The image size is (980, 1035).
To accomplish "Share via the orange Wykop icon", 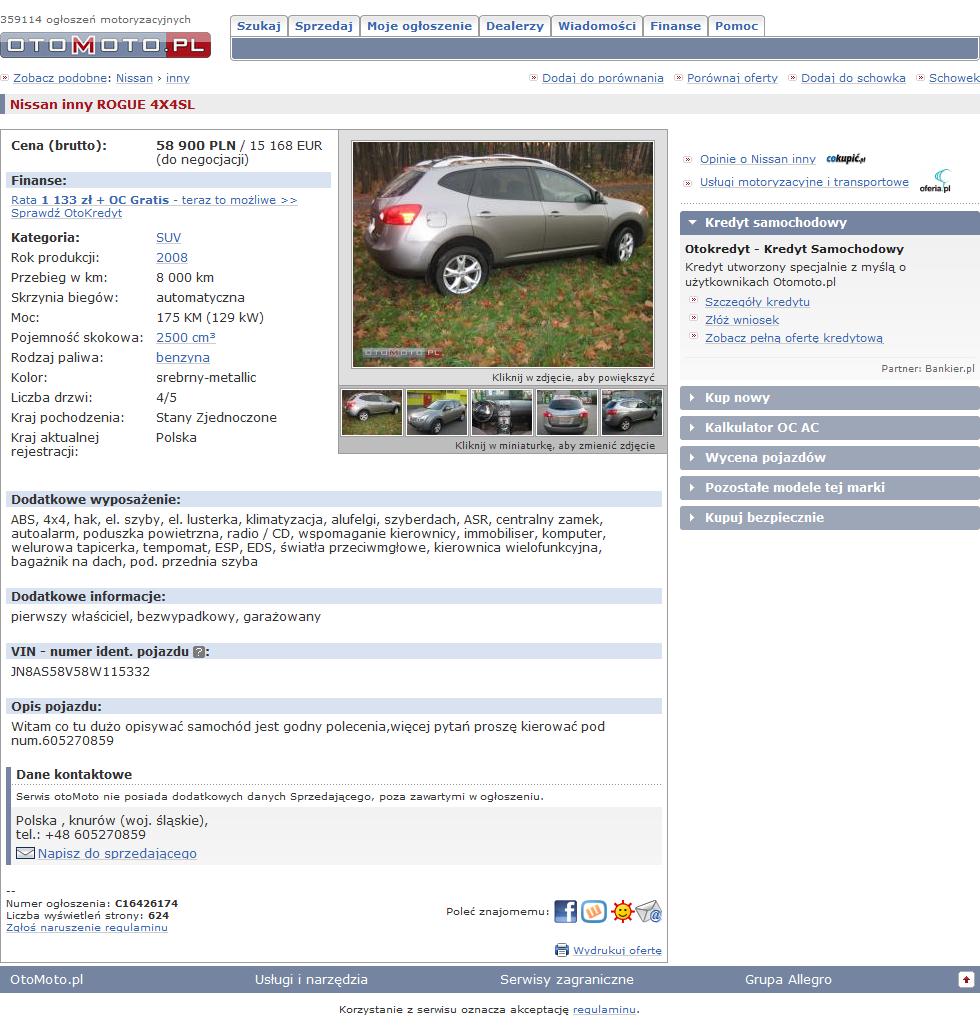I will point(594,912).
